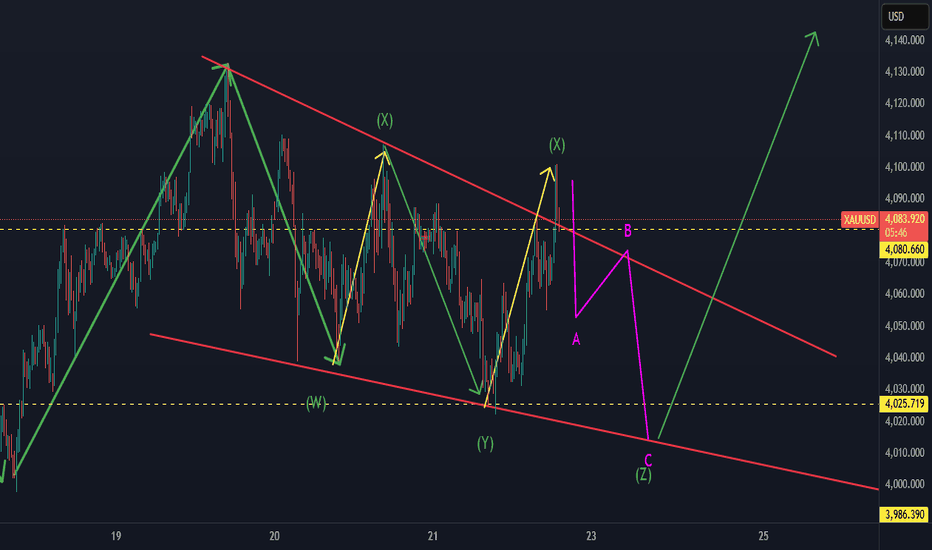Click the 4,010.000 price axis value
This screenshot has height=550, width=932.
tap(904, 452)
